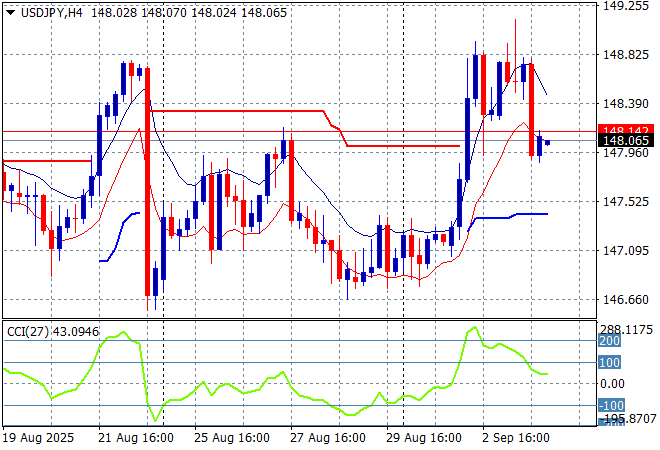
Task: Select the 146.660 price axis label
Action: click(626, 299)
